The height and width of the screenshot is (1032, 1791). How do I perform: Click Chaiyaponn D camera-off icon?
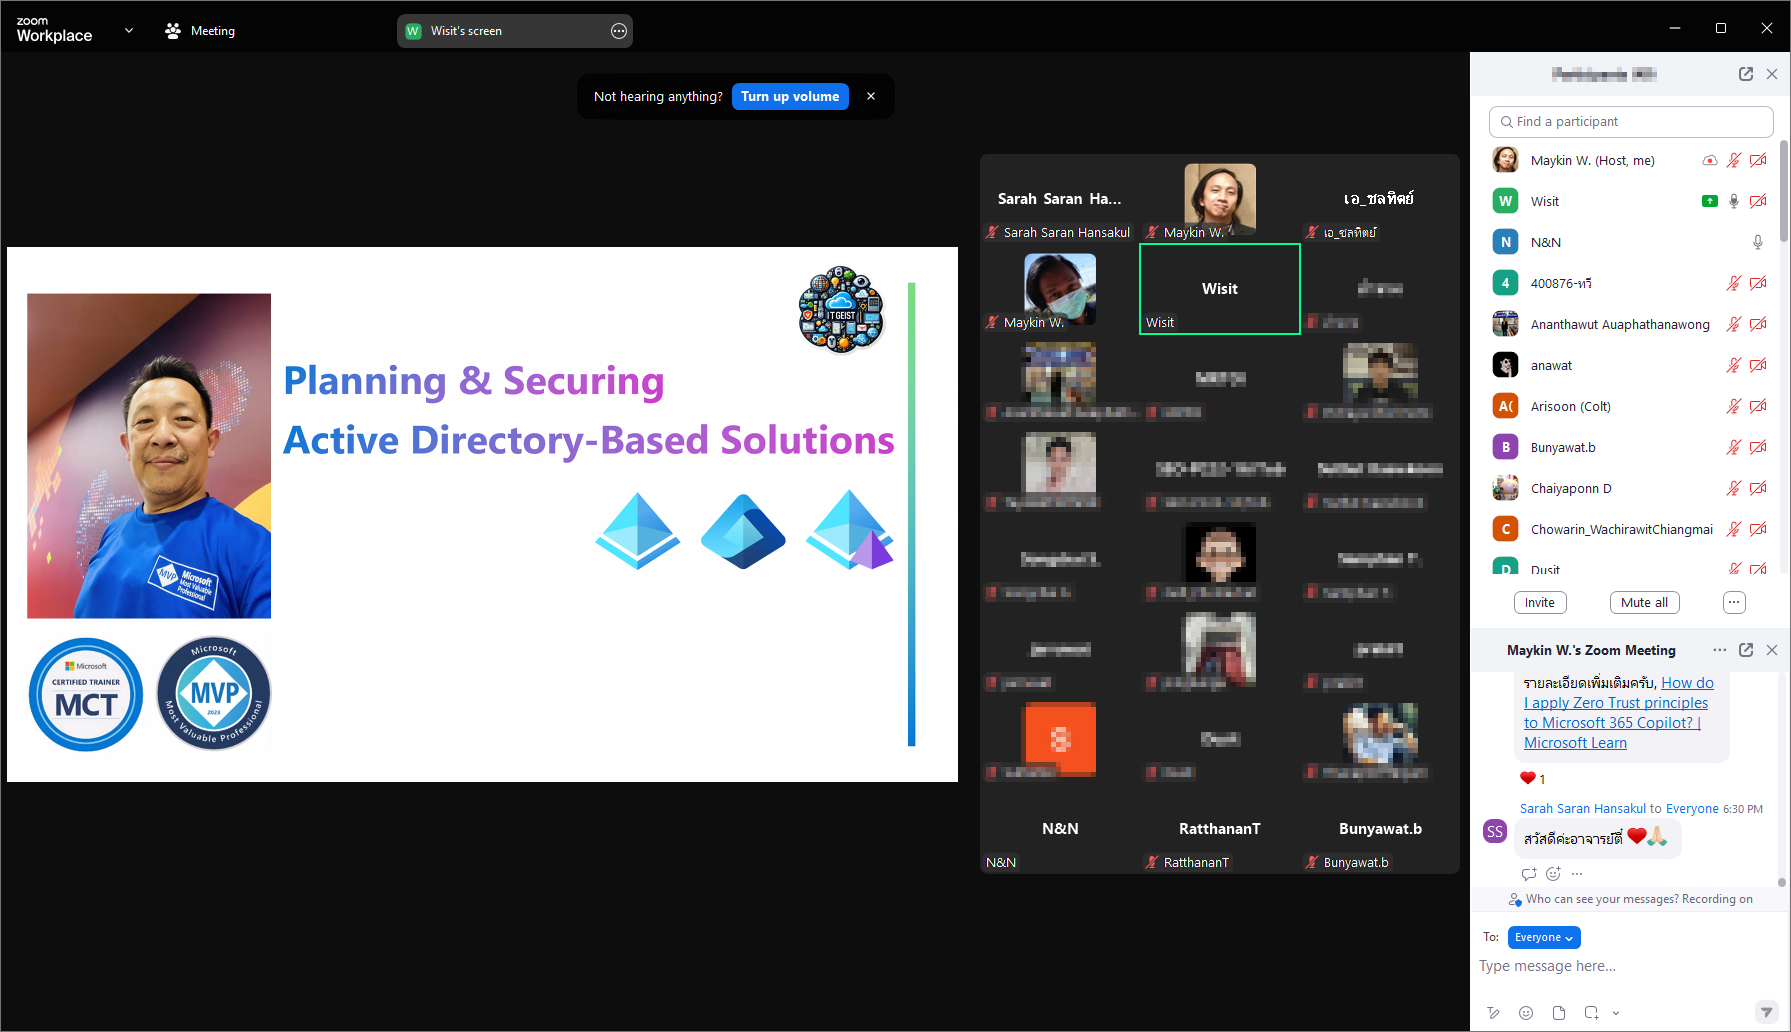[1758, 488]
